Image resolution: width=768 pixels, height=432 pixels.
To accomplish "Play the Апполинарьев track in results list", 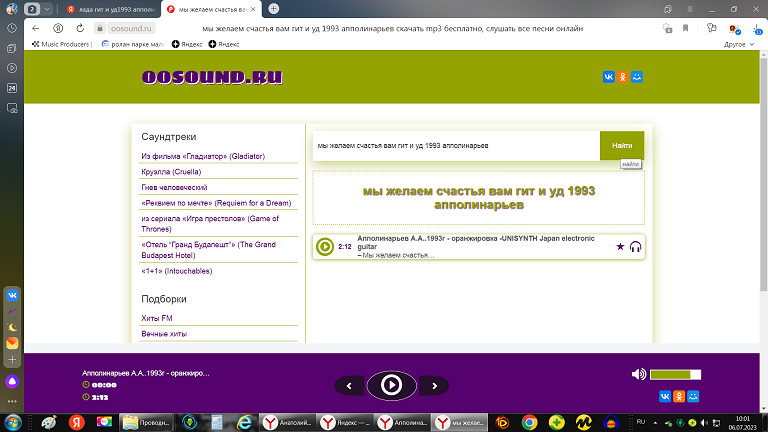I will 324,246.
